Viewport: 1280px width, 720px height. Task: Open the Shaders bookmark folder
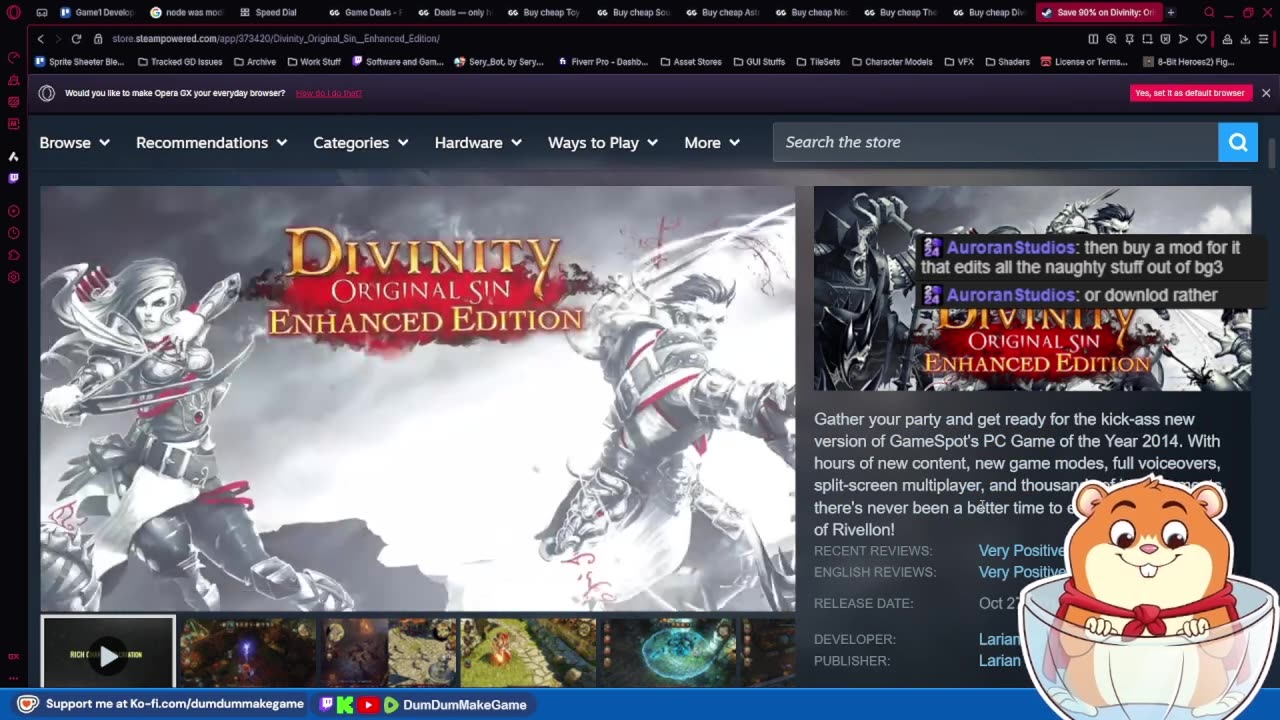point(1006,62)
